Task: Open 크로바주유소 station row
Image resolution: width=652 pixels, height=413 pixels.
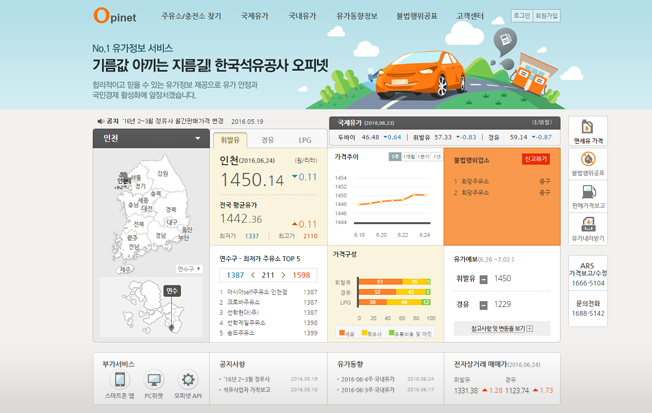Action: (269, 302)
